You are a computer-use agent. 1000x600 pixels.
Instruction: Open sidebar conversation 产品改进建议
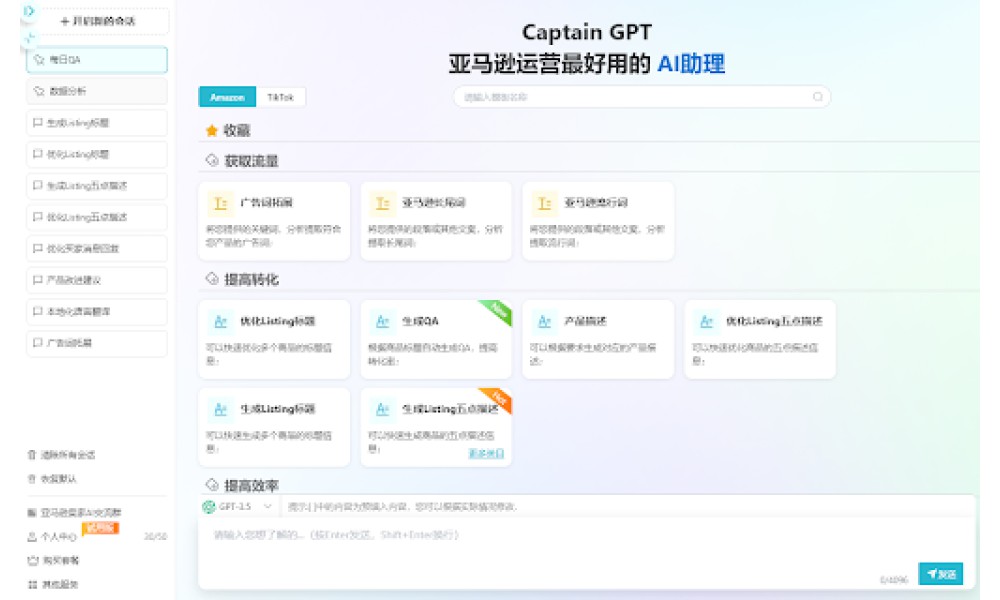point(97,280)
